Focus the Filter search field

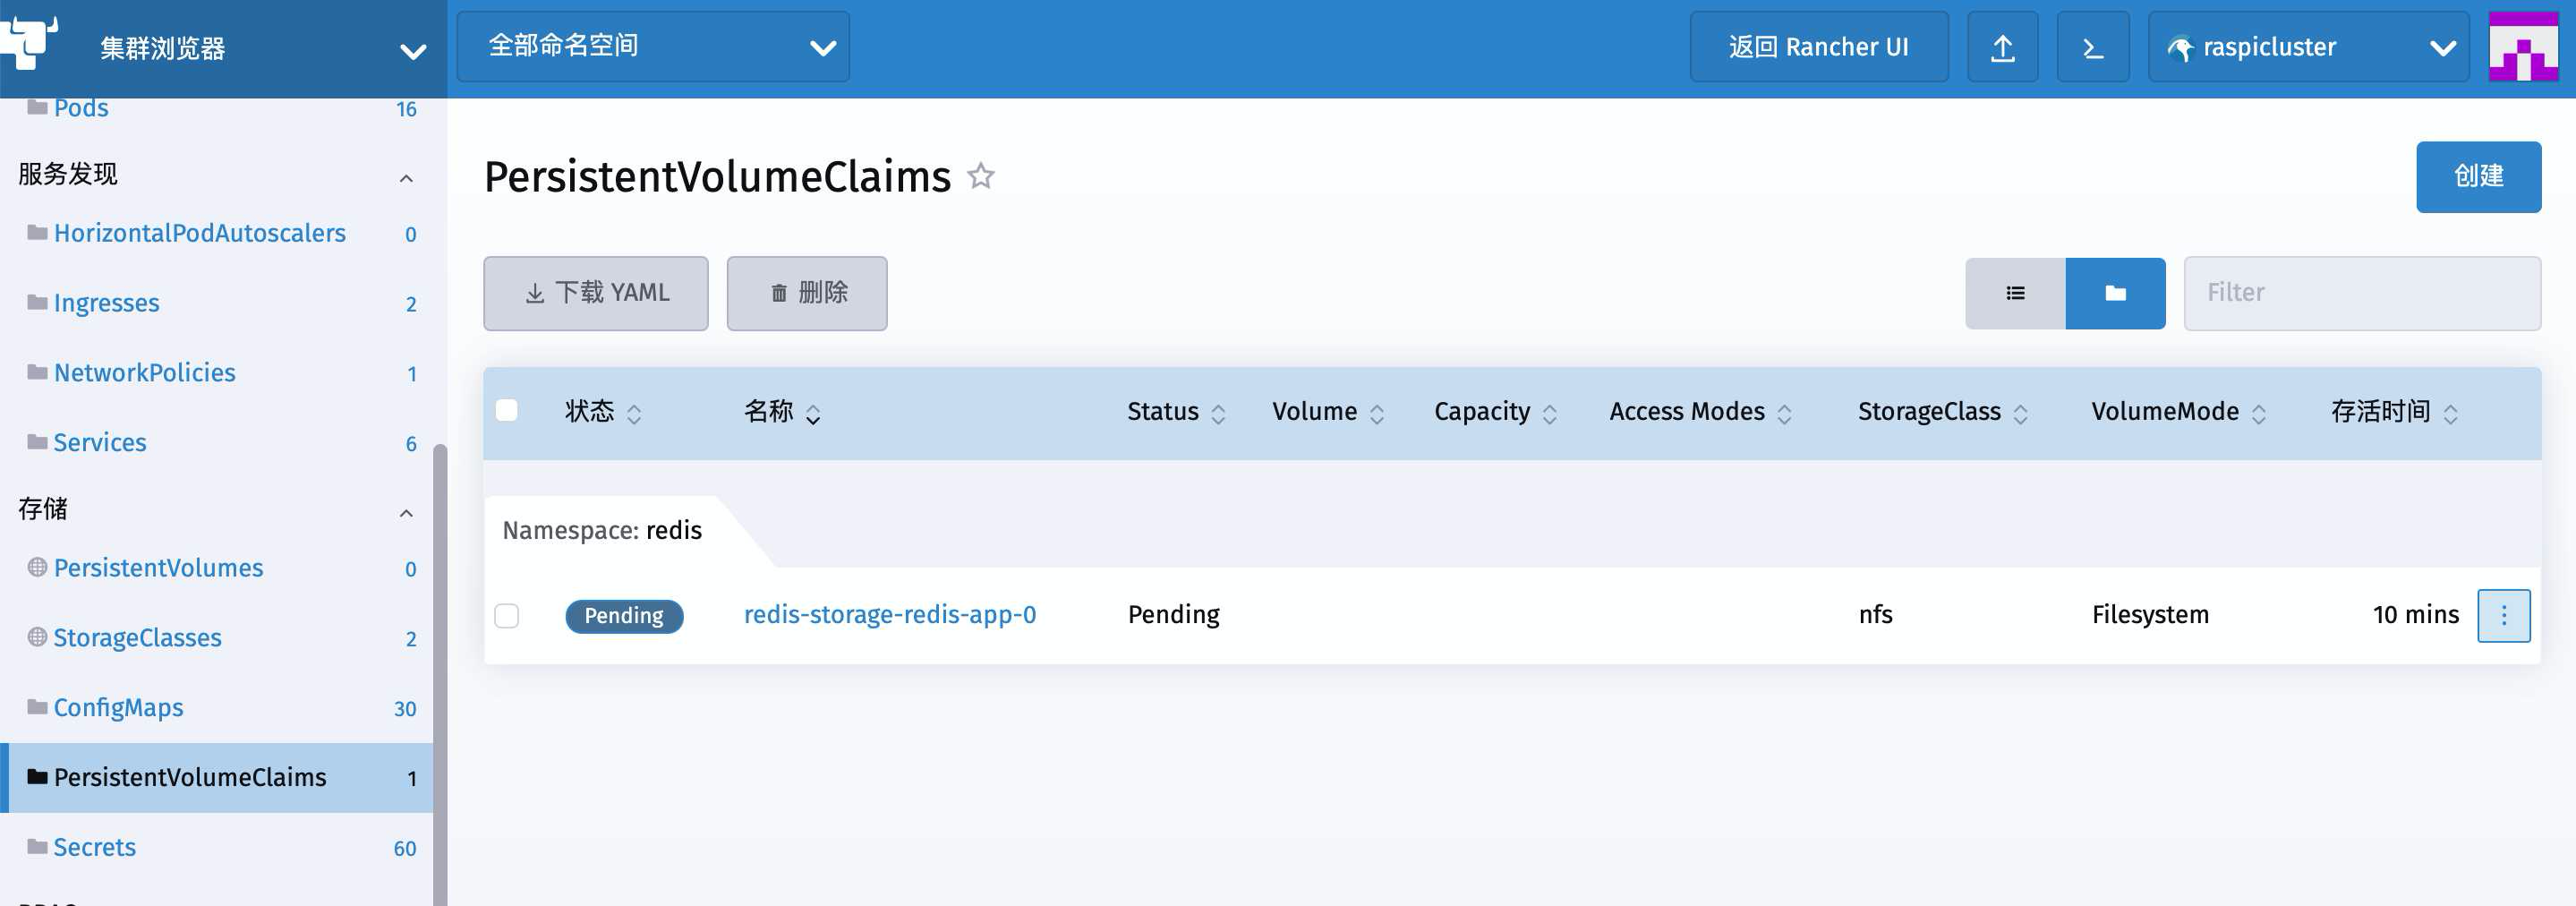point(2361,293)
